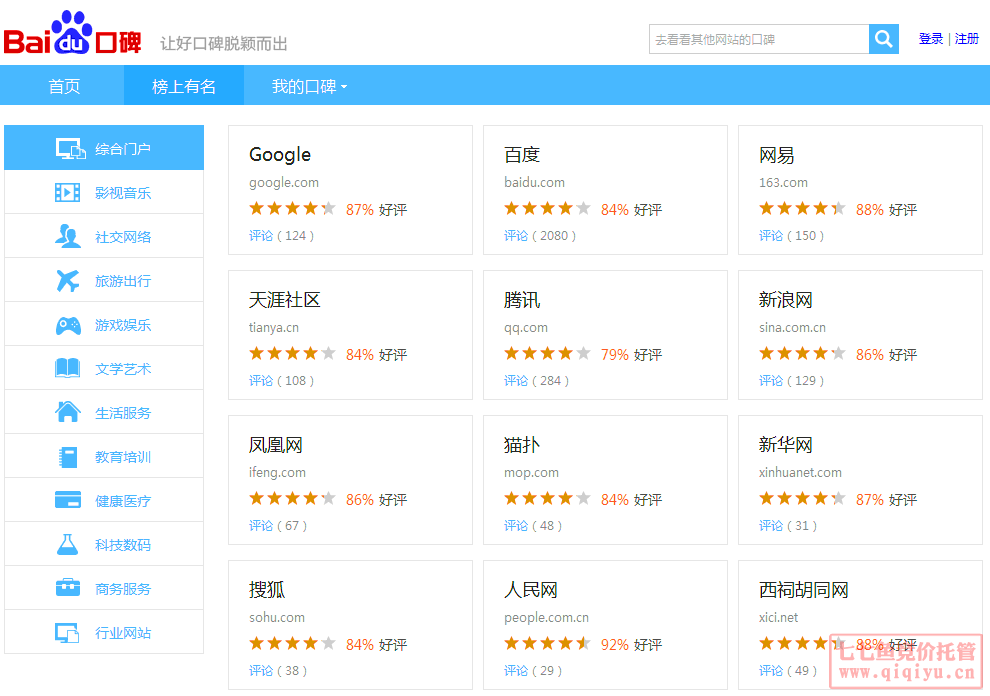Click the 登录 link

[x=930, y=39]
